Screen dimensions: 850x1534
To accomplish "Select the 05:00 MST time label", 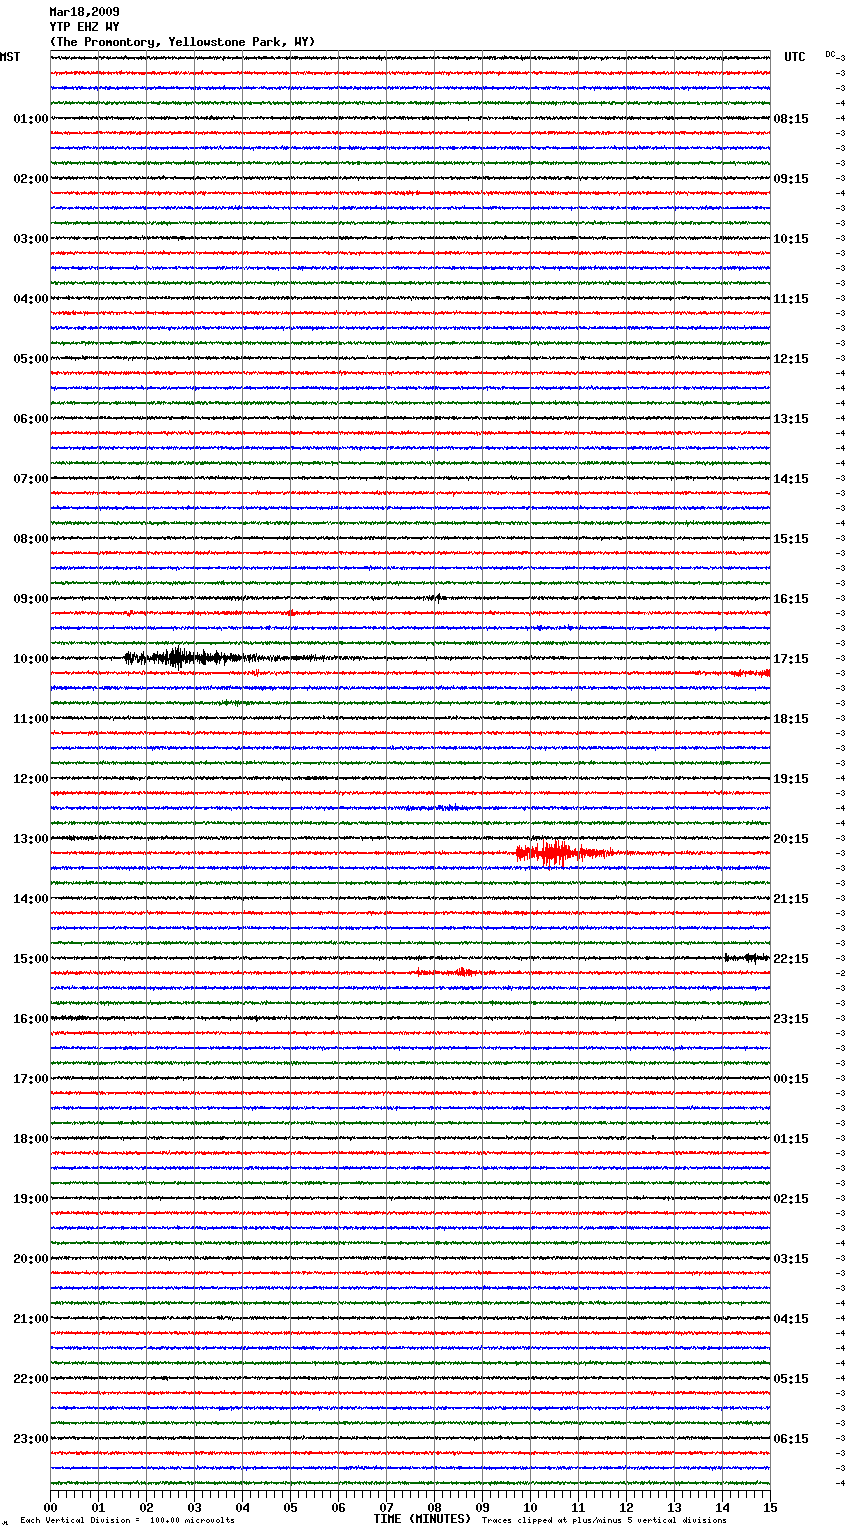I will [30, 359].
